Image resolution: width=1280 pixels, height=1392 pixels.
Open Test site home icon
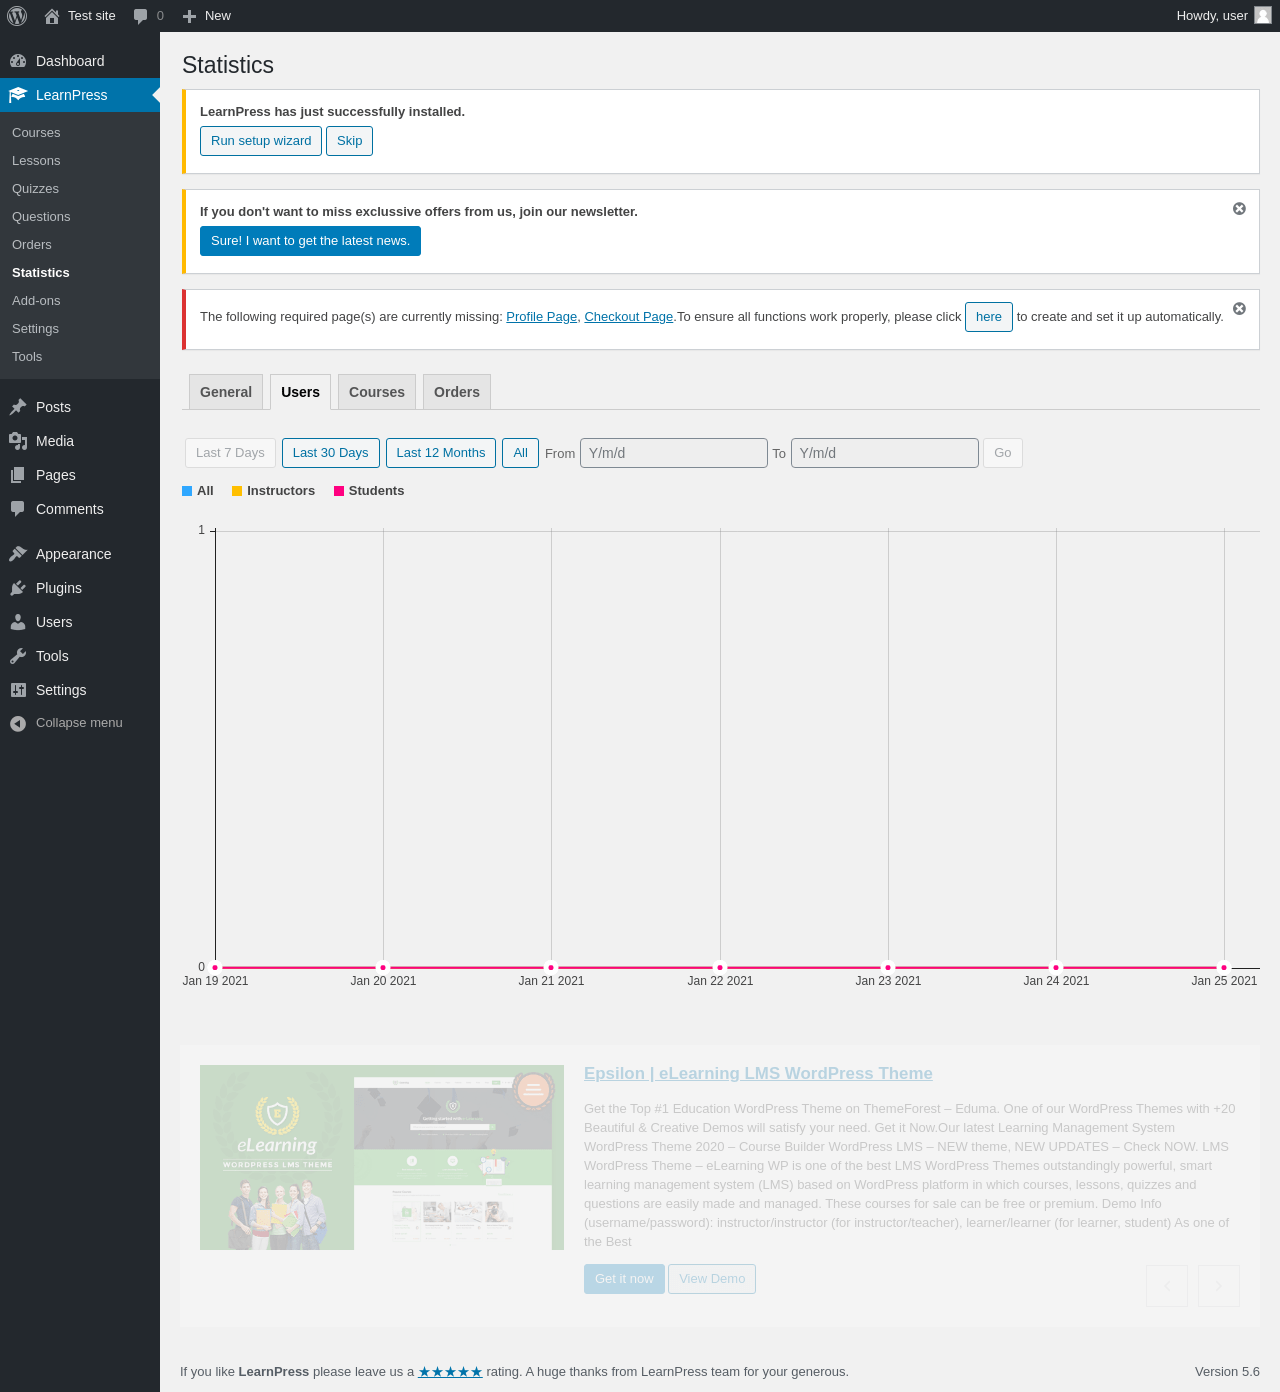[x=52, y=16]
